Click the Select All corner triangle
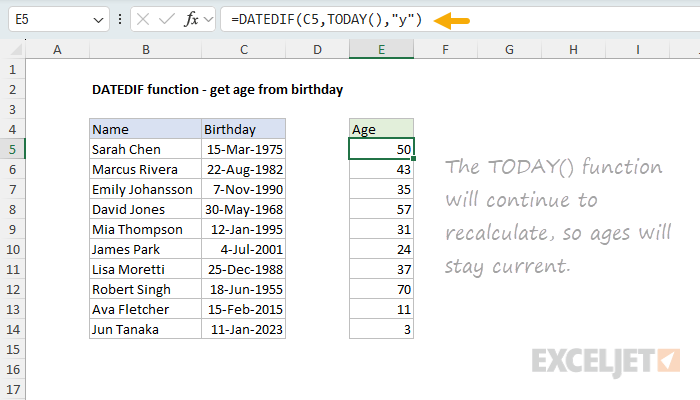This screenshot has width=700, height=400. [16, 49]
